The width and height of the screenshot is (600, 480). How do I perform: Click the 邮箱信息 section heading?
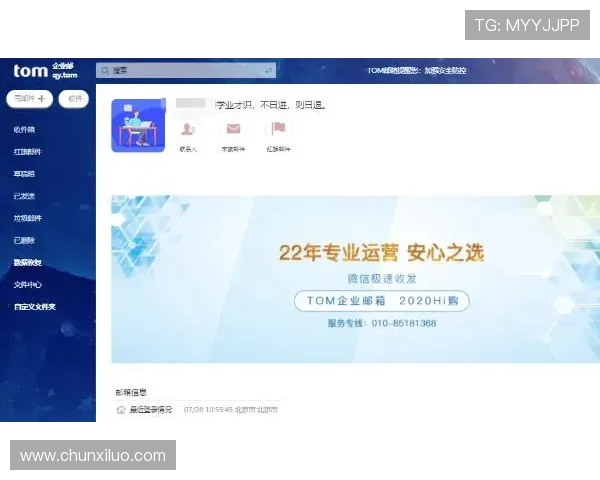[x=131, y=392]
